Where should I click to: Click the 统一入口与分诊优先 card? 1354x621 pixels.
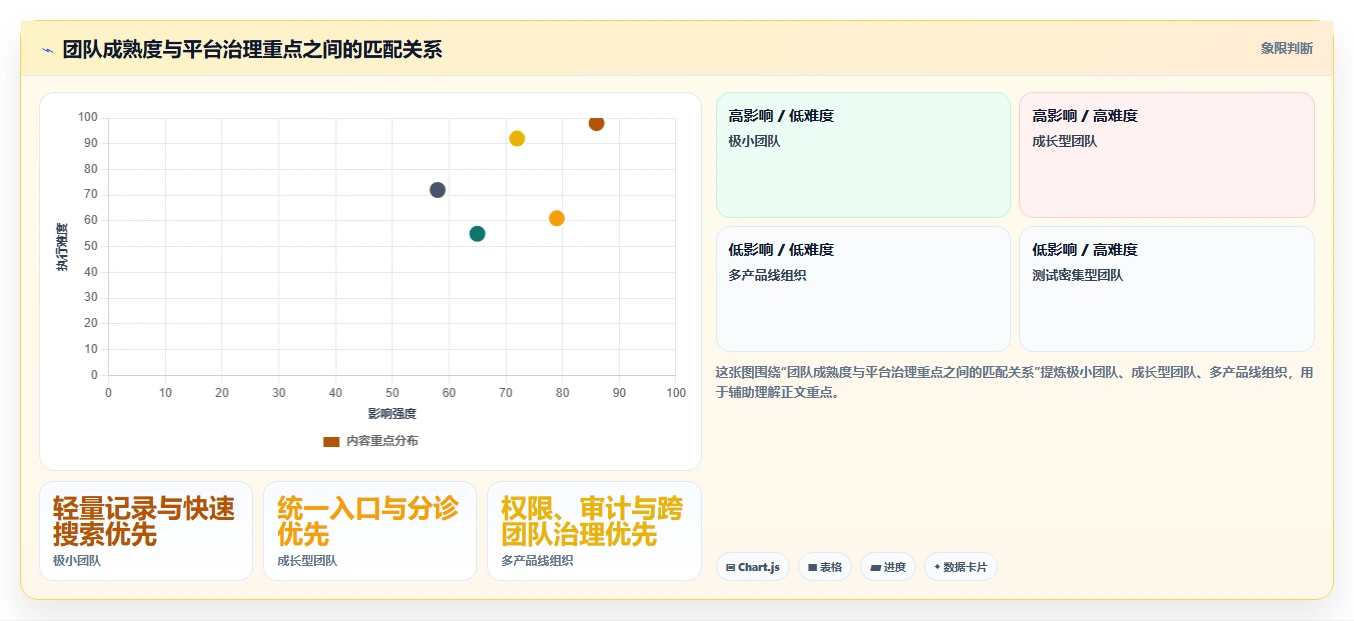(370, 531)
